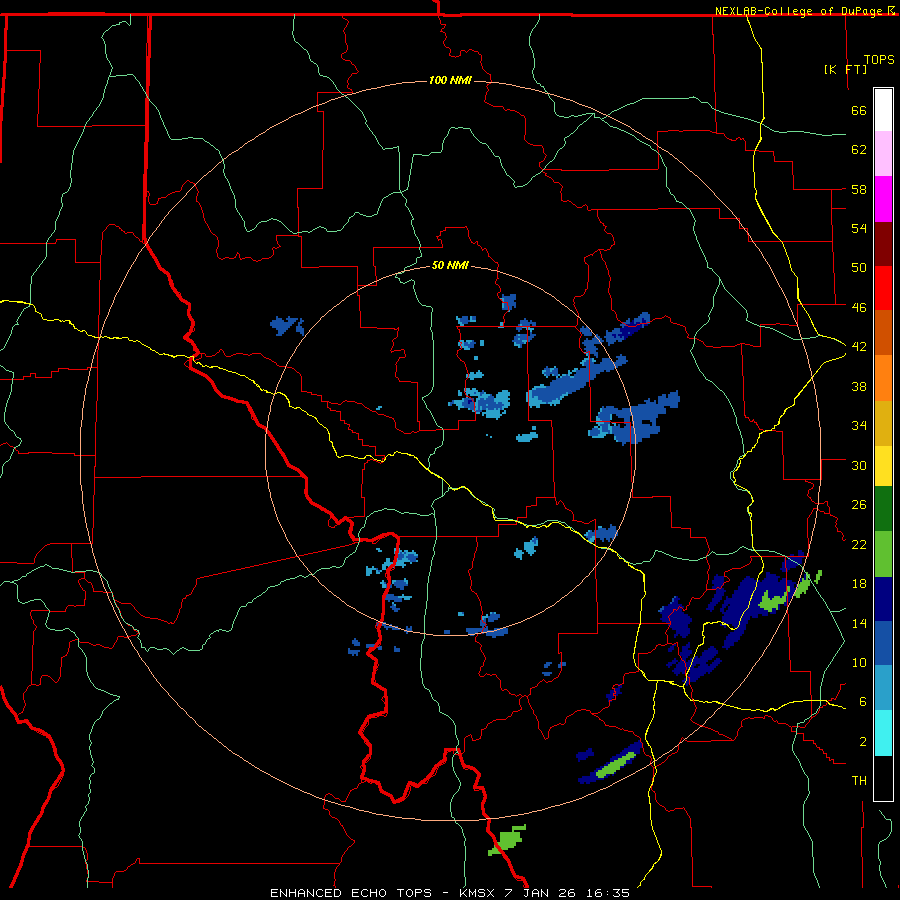
Task: Click the "46" legend value
Action: tap(859, 308)
